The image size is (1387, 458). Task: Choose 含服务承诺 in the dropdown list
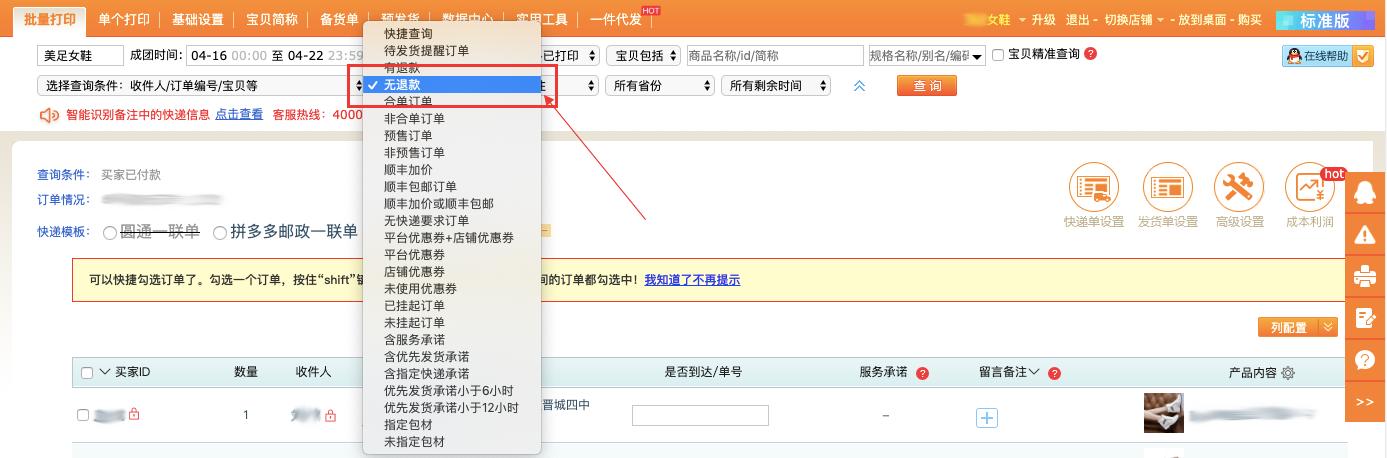(x=452, y=339)
